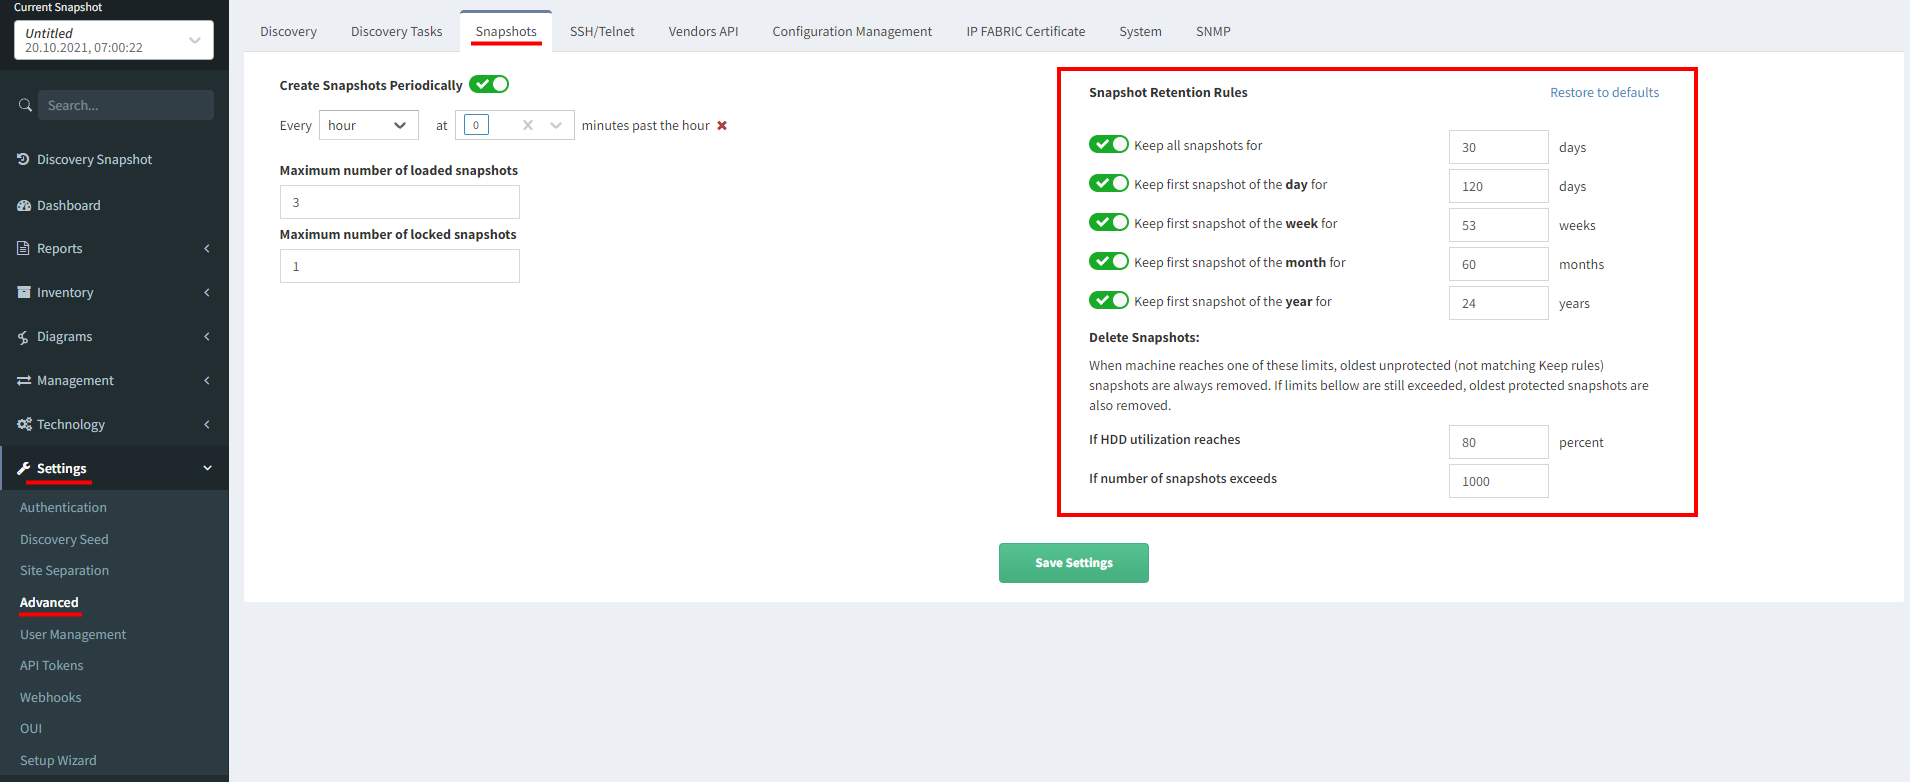The height and width of the screenshot is (782, 1910).
Task: Toggle Keep all snapshots for rule
Action: [1109, 144]
